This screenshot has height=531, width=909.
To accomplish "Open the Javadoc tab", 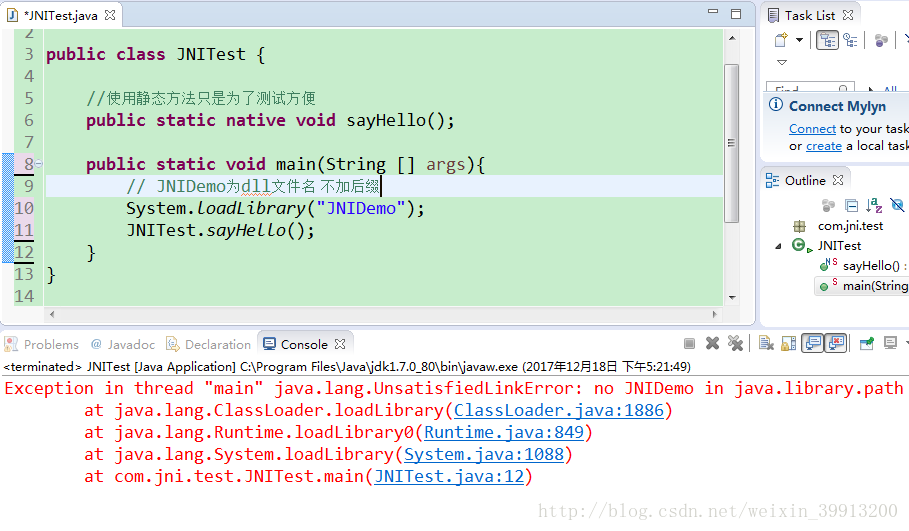I will coord(122,344).
